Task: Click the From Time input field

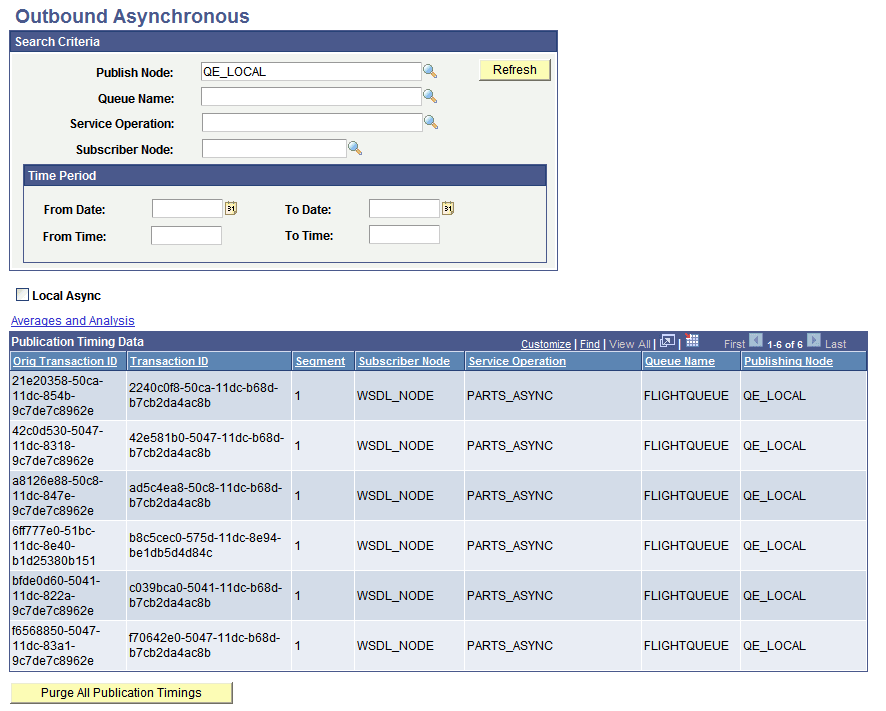Action: tap(186, 235)
